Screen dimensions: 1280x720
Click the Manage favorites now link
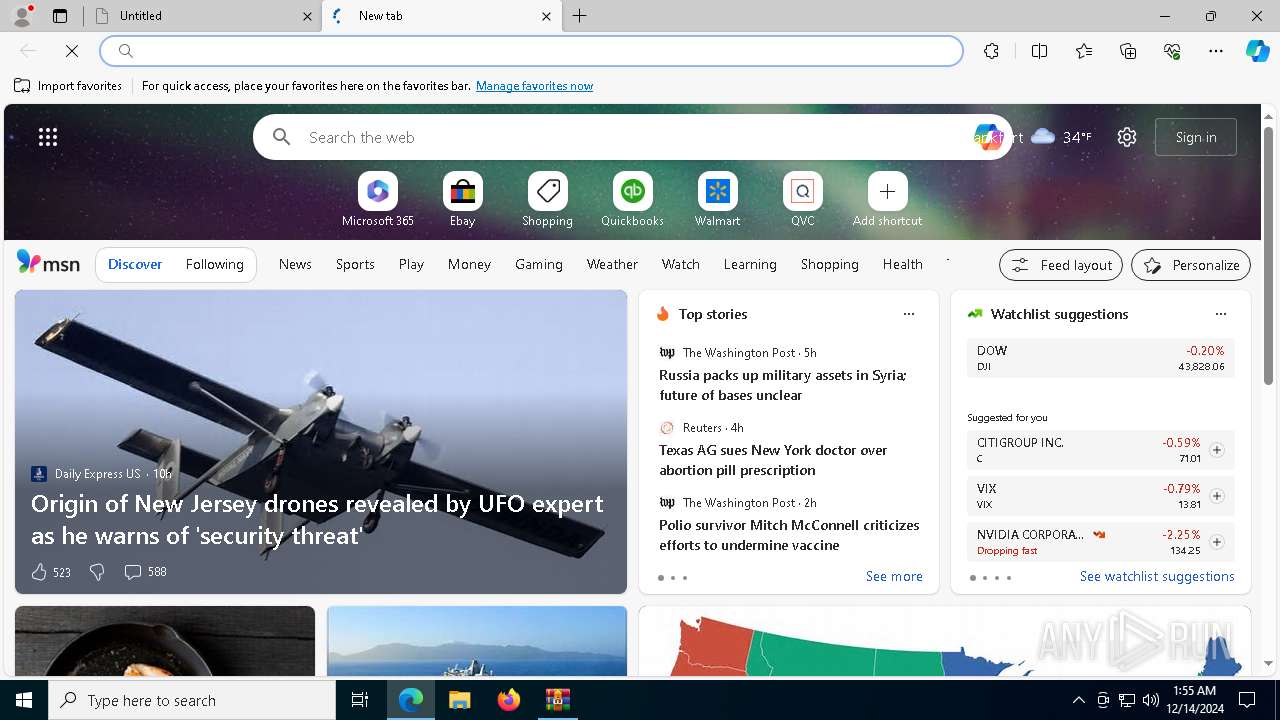click(x=534, y=86)
